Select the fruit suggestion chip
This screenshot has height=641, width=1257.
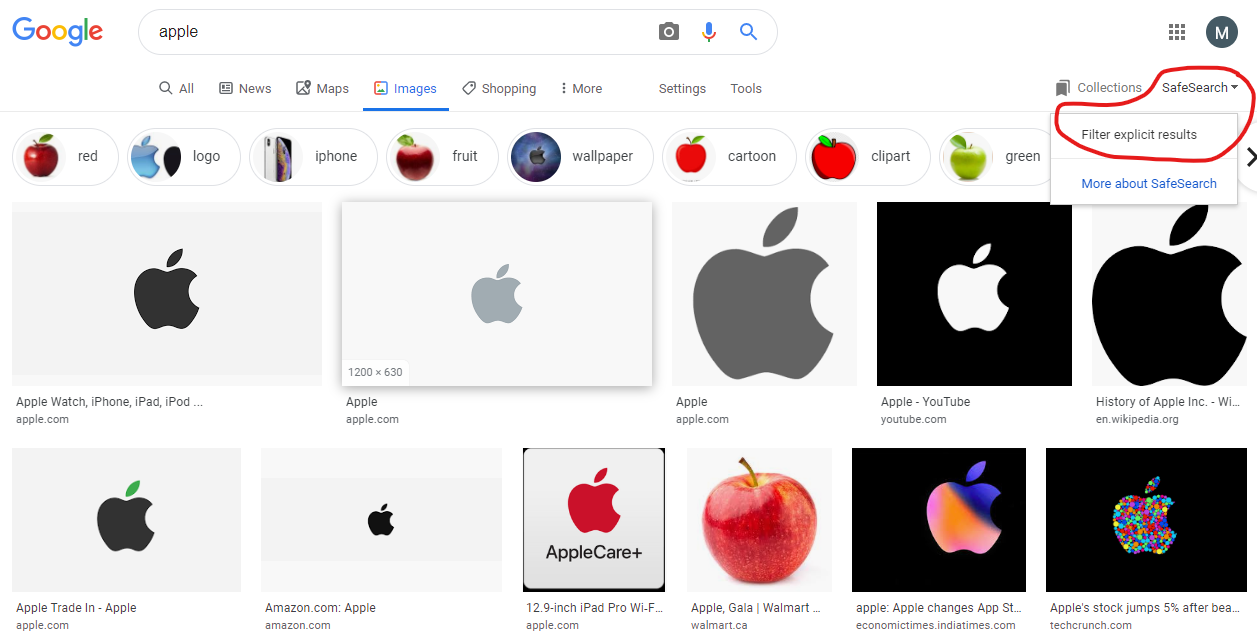[x=442, y=157]
